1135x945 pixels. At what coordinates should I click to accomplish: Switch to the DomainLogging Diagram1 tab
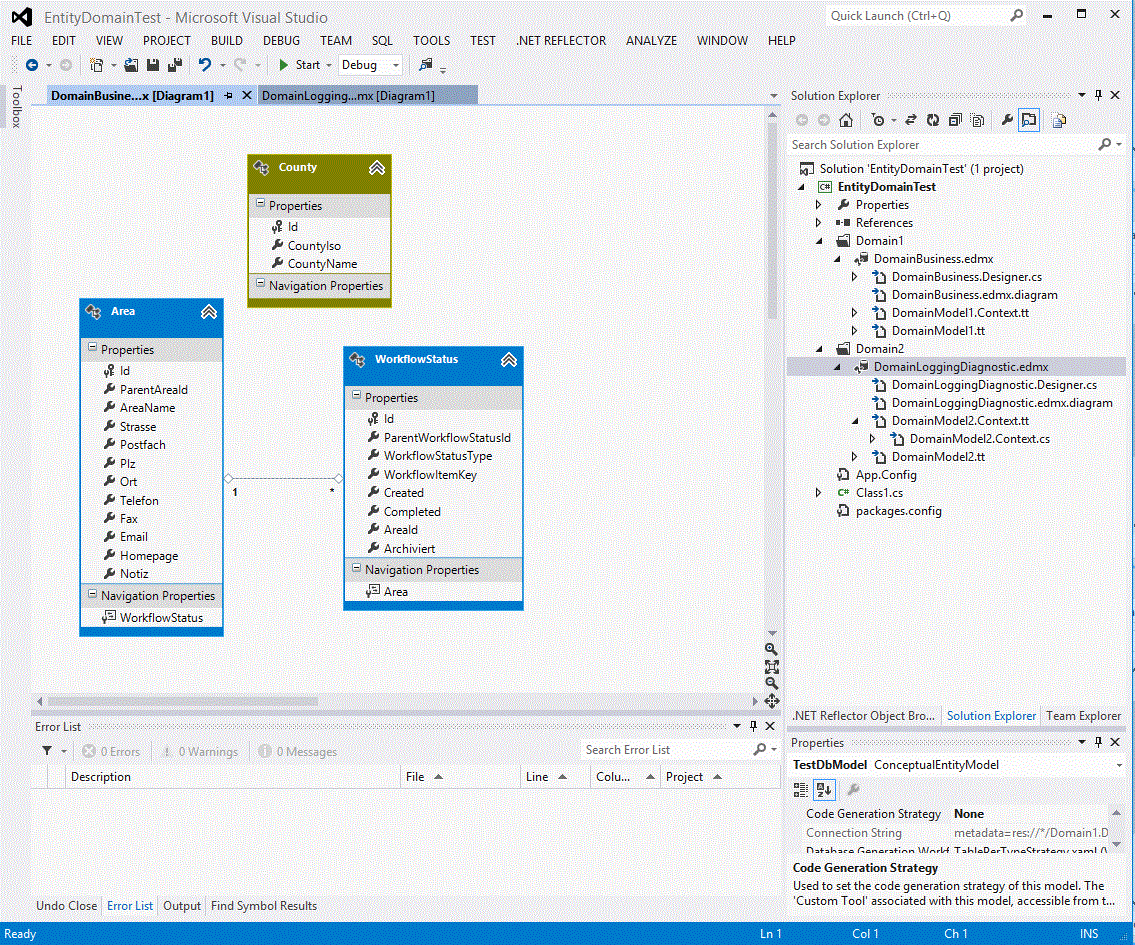[x=348, y=96]
